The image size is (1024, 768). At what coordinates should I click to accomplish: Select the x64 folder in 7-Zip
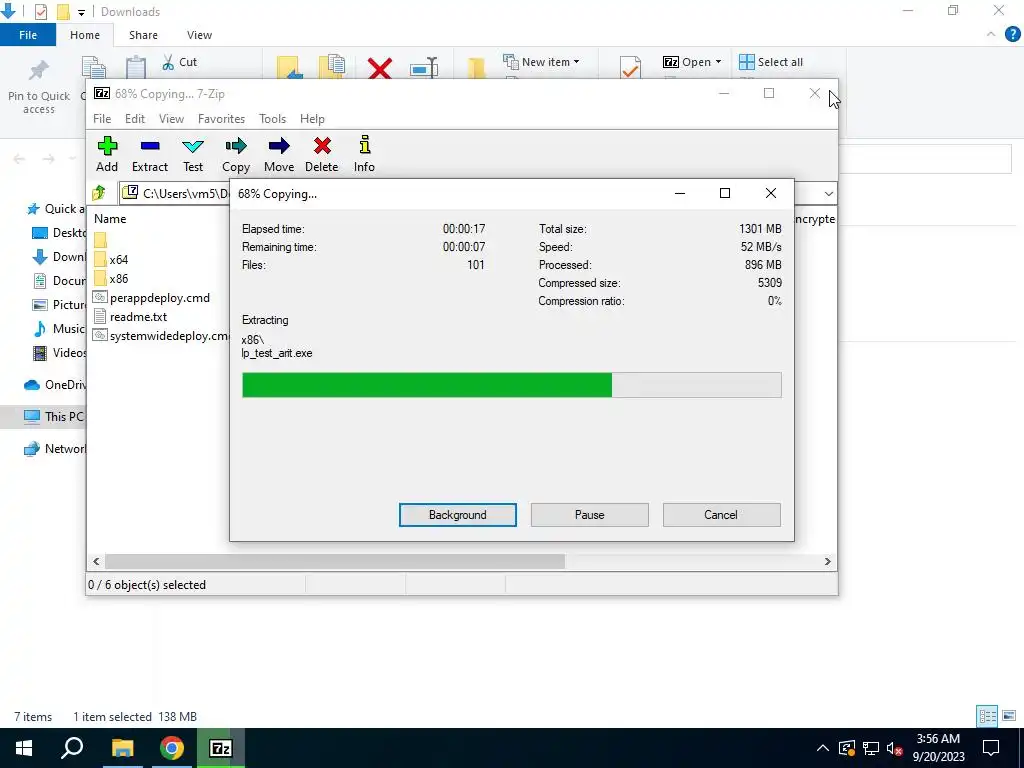111,259
